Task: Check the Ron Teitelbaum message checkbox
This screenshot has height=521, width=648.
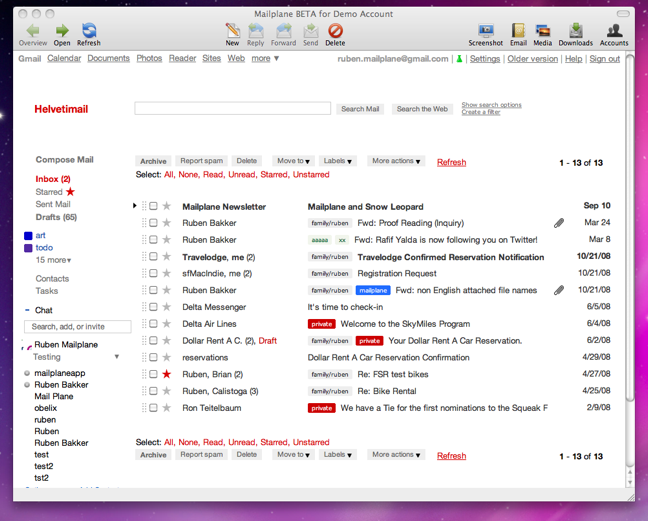Action: pos(153,408)
